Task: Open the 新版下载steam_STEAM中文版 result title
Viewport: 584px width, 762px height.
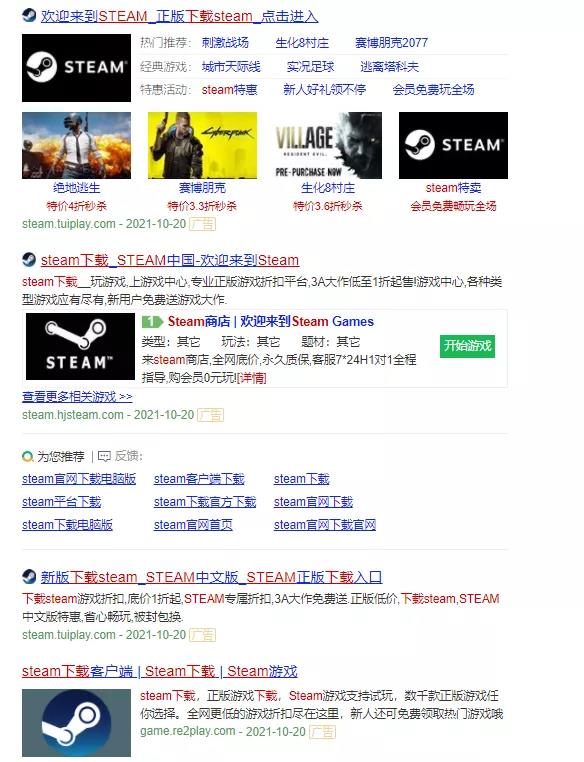Action: 211,577
